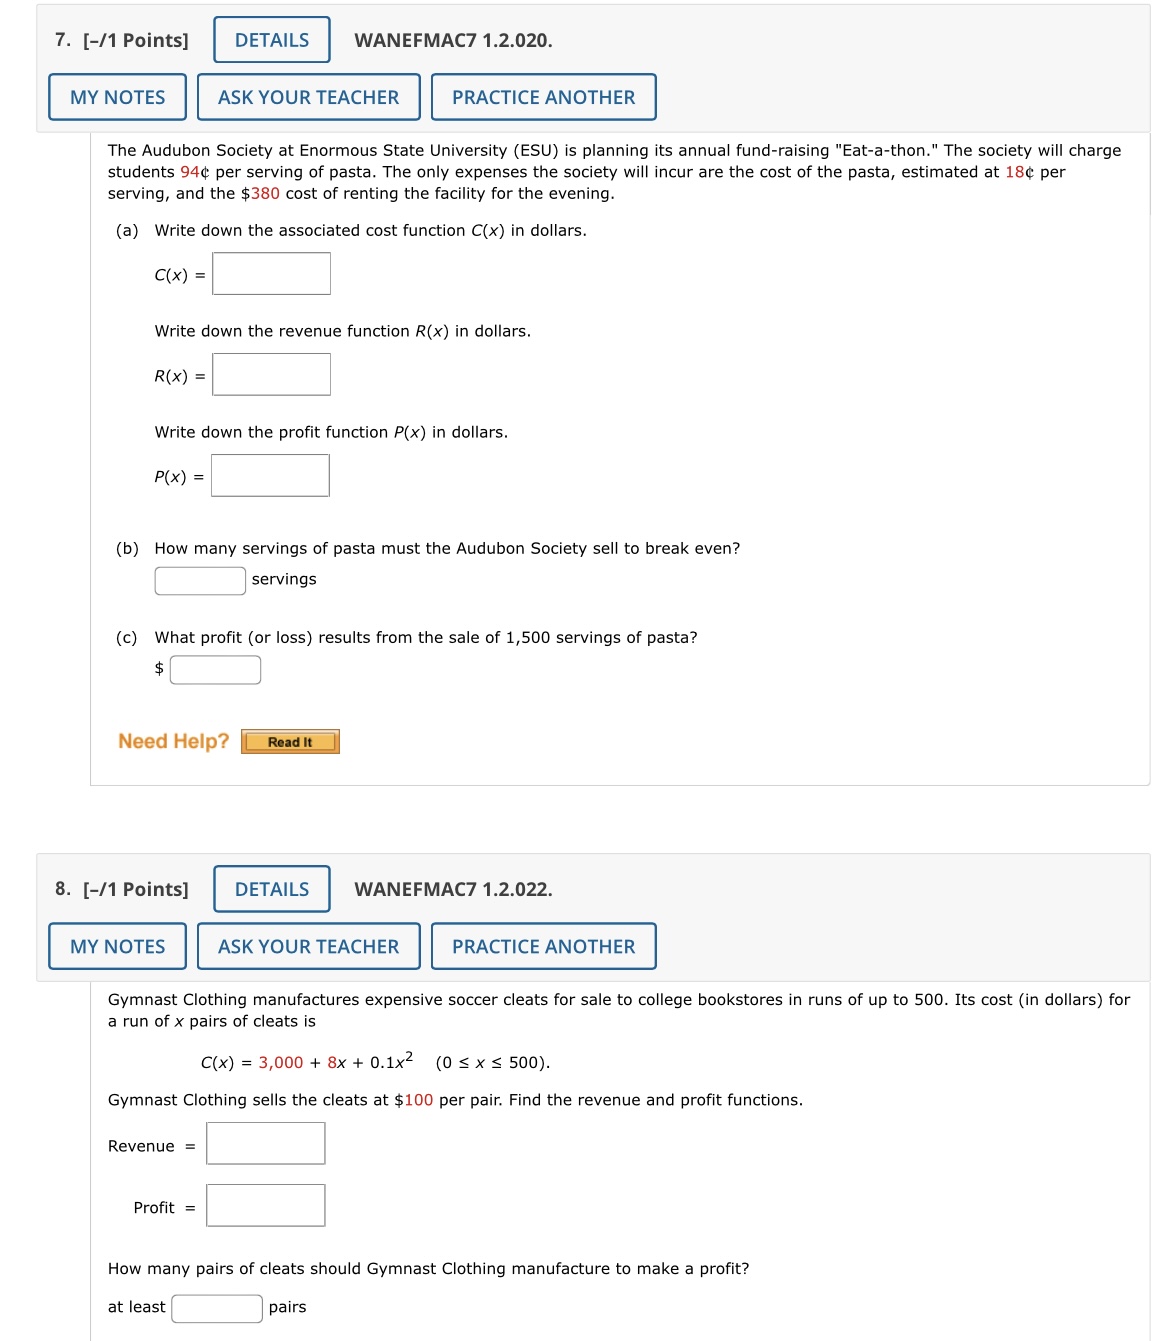Open ASK YOUR TEACHER for question 8
The height and width of the screenshot is (1341, 1170).
[308, 946]
